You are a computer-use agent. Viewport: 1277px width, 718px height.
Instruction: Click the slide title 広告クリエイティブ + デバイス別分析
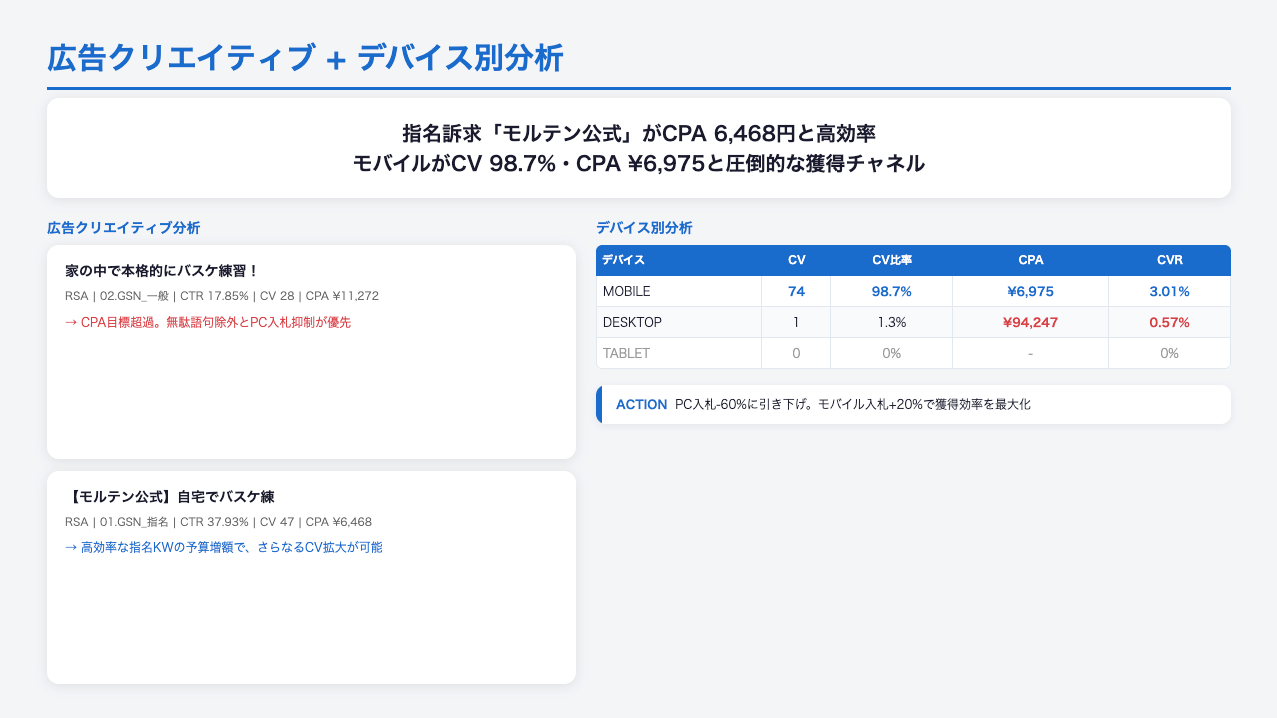[x=305, y=59]
